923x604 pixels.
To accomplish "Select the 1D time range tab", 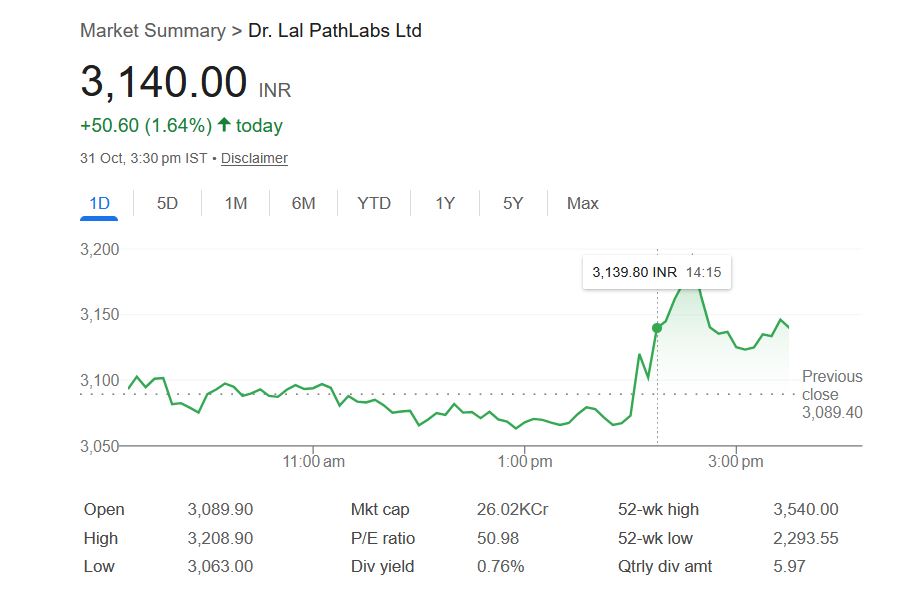I will [99, 203].
